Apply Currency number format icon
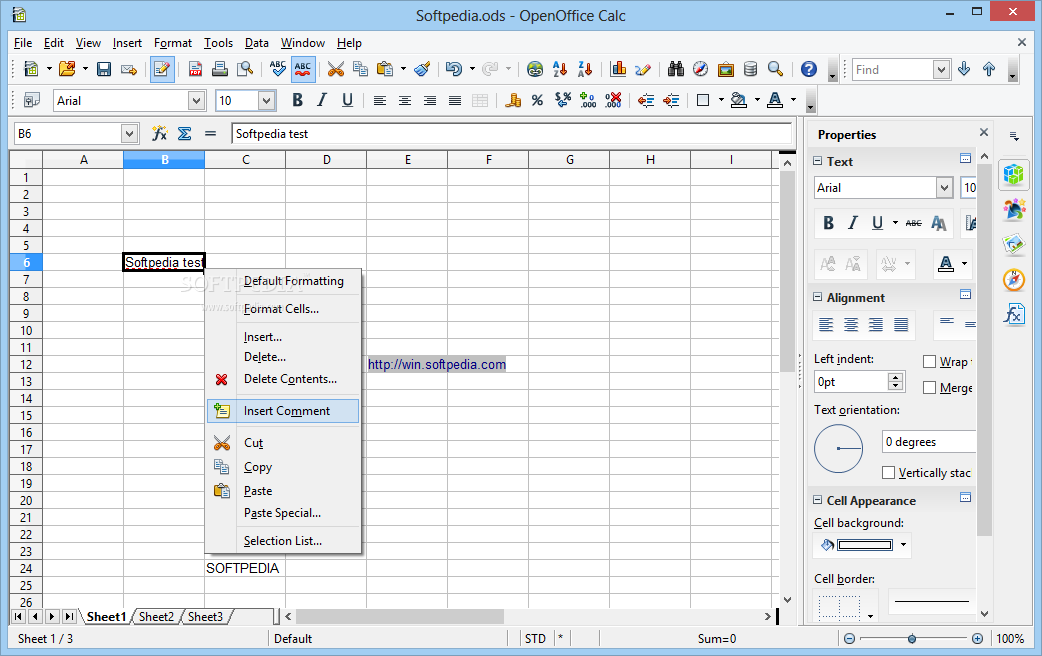Viewport: 1042px width, 656px height. [512, 100]
